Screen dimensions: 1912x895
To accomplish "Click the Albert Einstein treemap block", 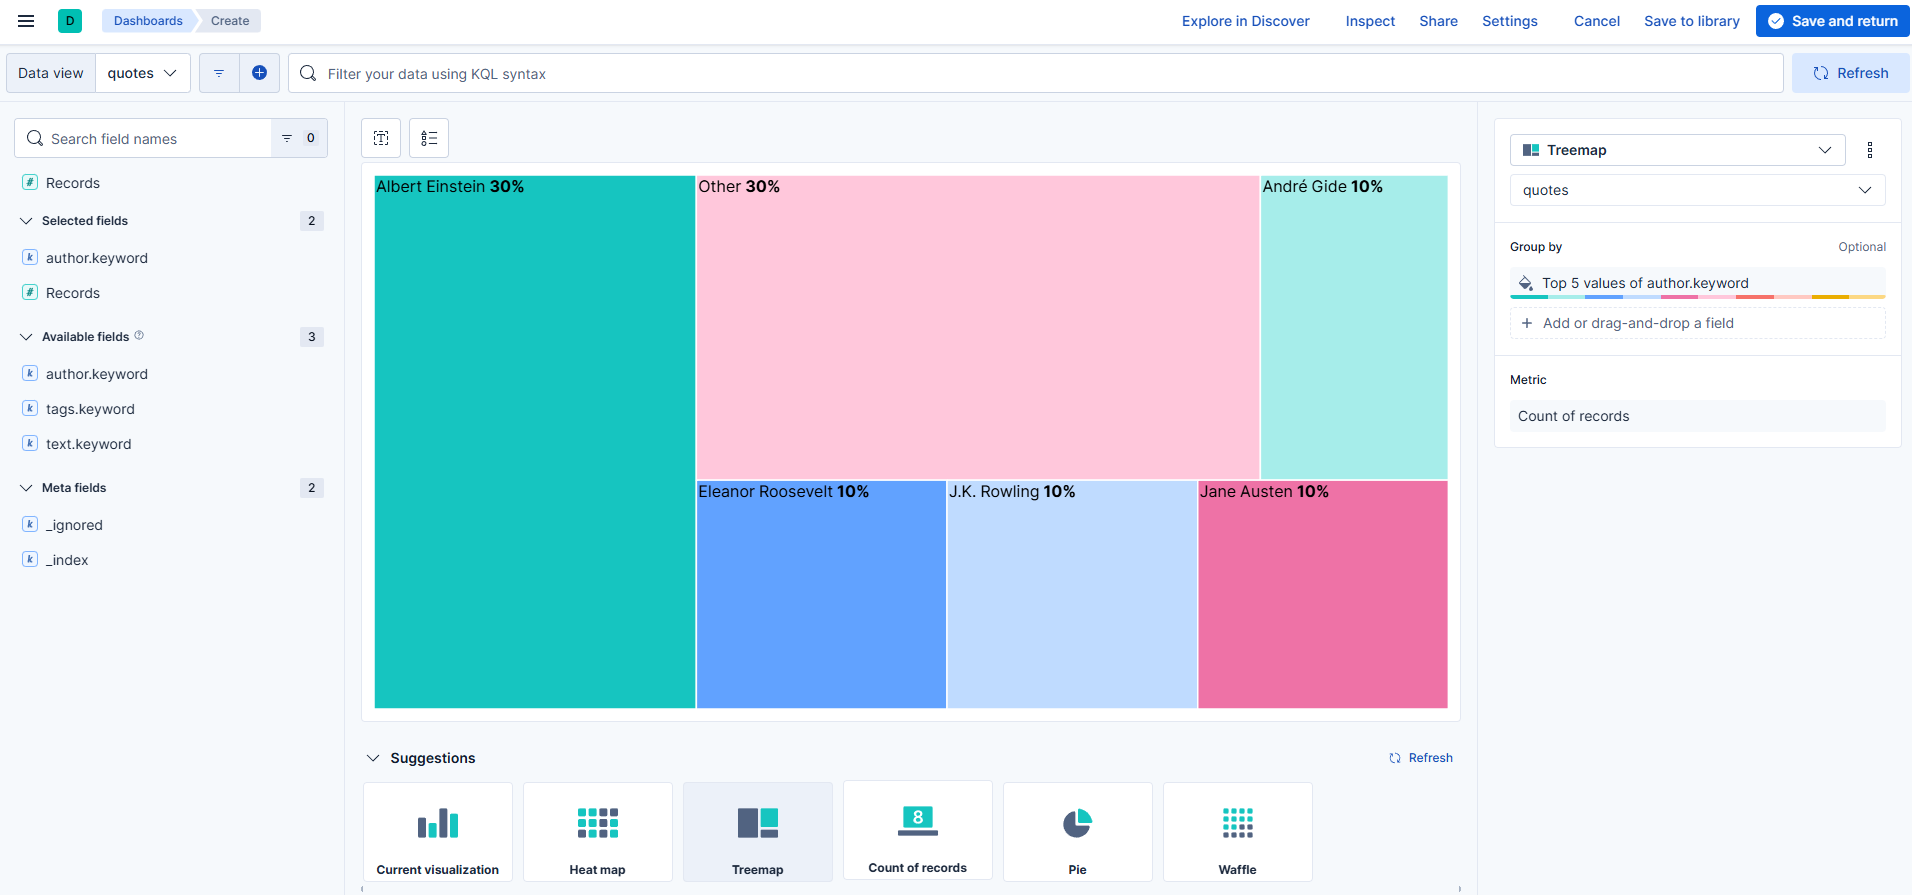I will 535,442.
